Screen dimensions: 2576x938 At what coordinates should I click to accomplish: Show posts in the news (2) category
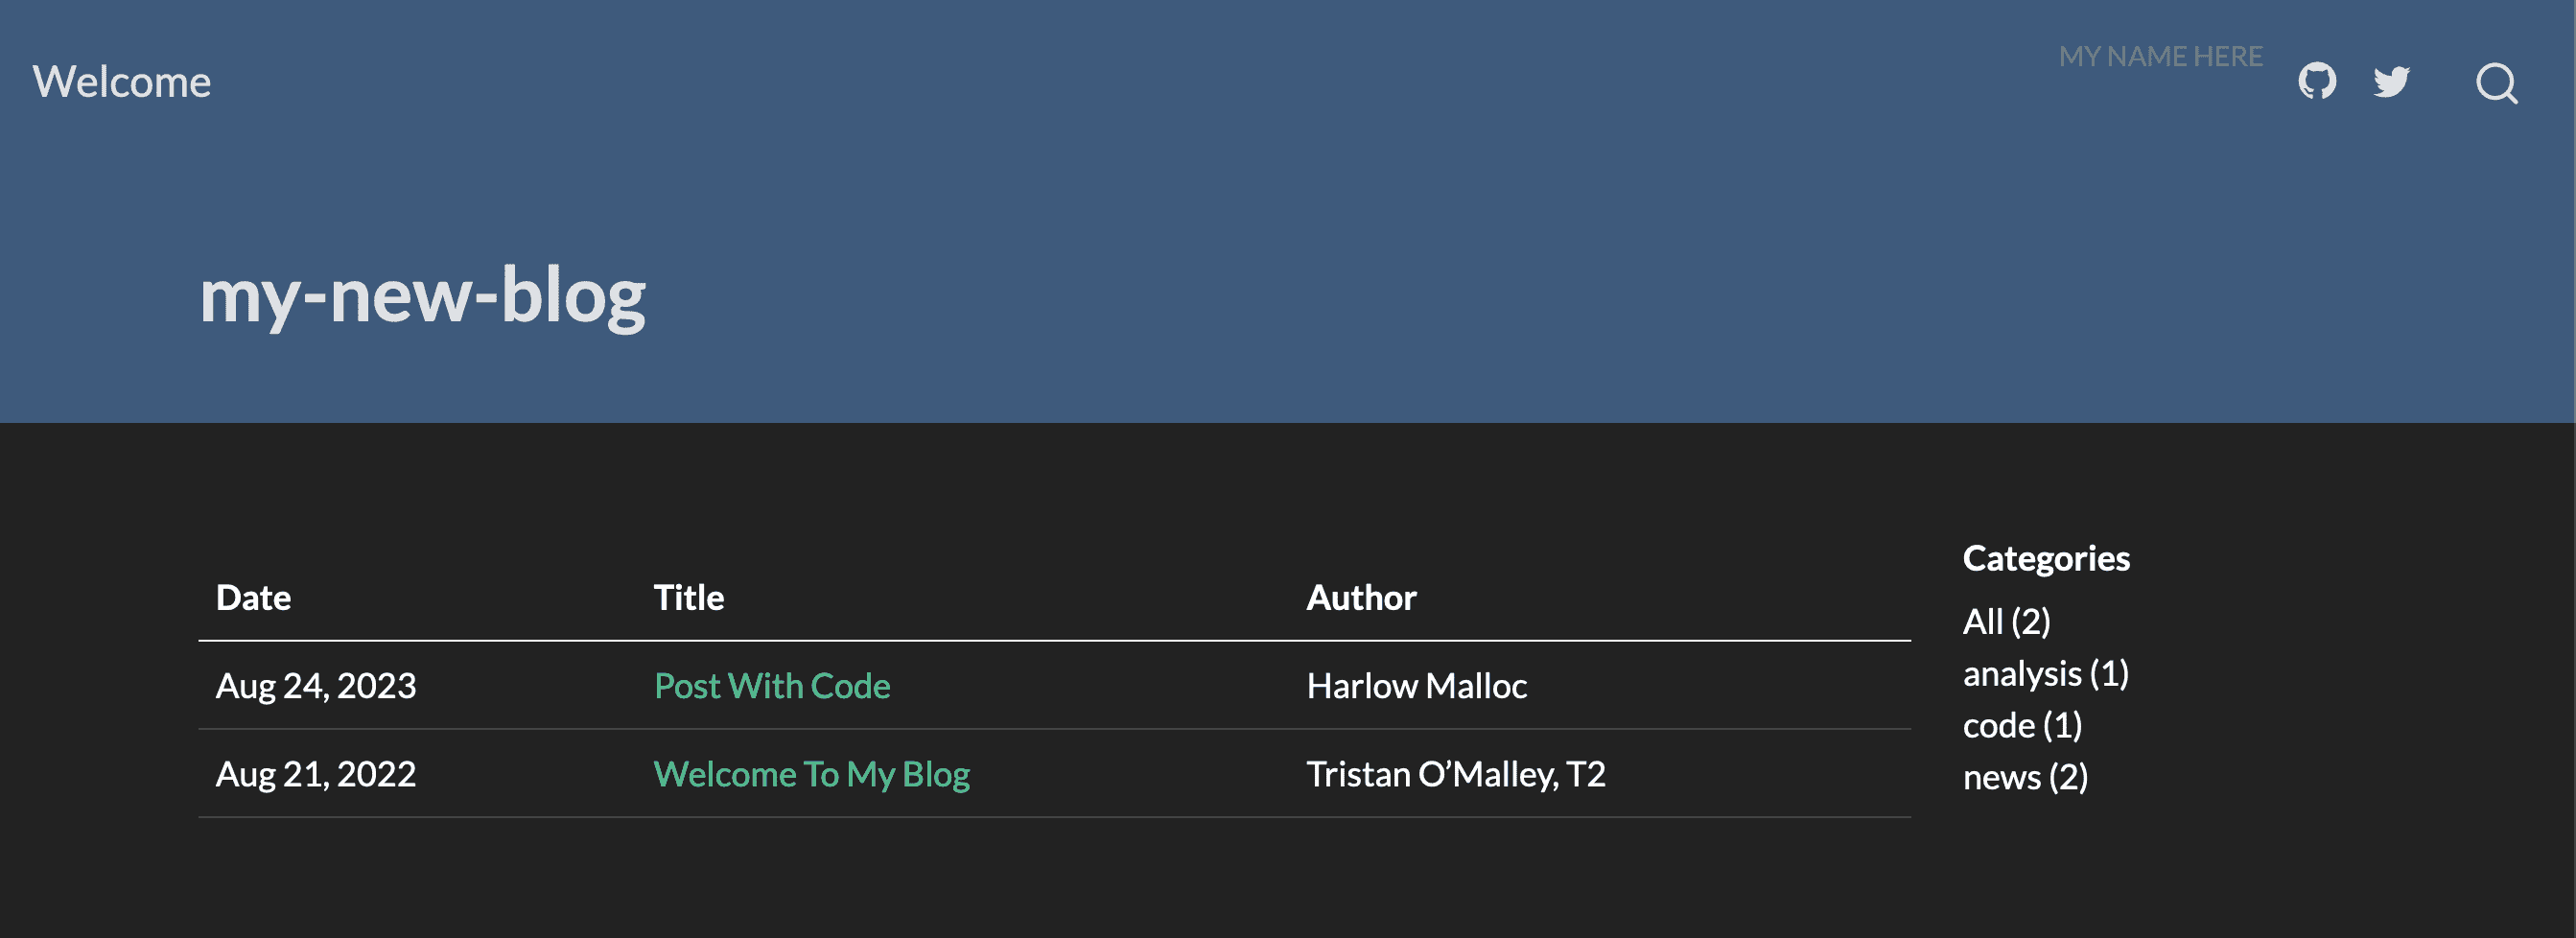[2025, 777]
